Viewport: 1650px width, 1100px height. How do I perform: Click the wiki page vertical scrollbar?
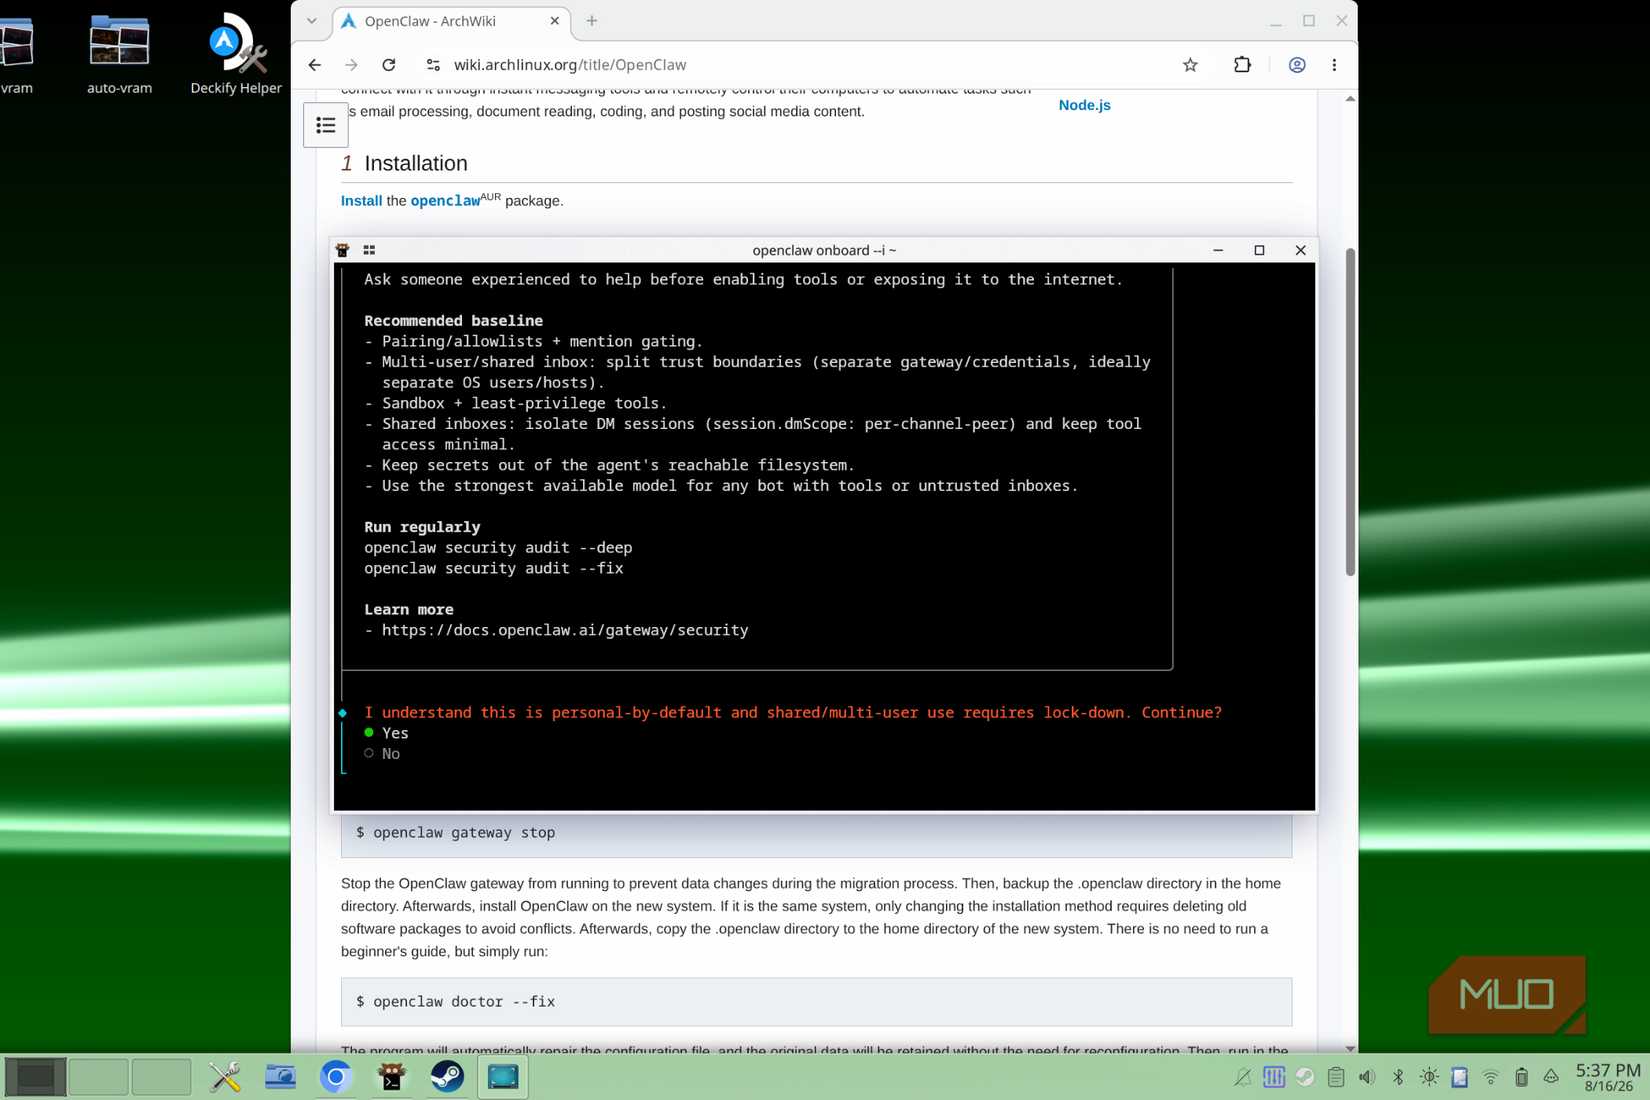pyautogui.click(x=1350, y=412)
